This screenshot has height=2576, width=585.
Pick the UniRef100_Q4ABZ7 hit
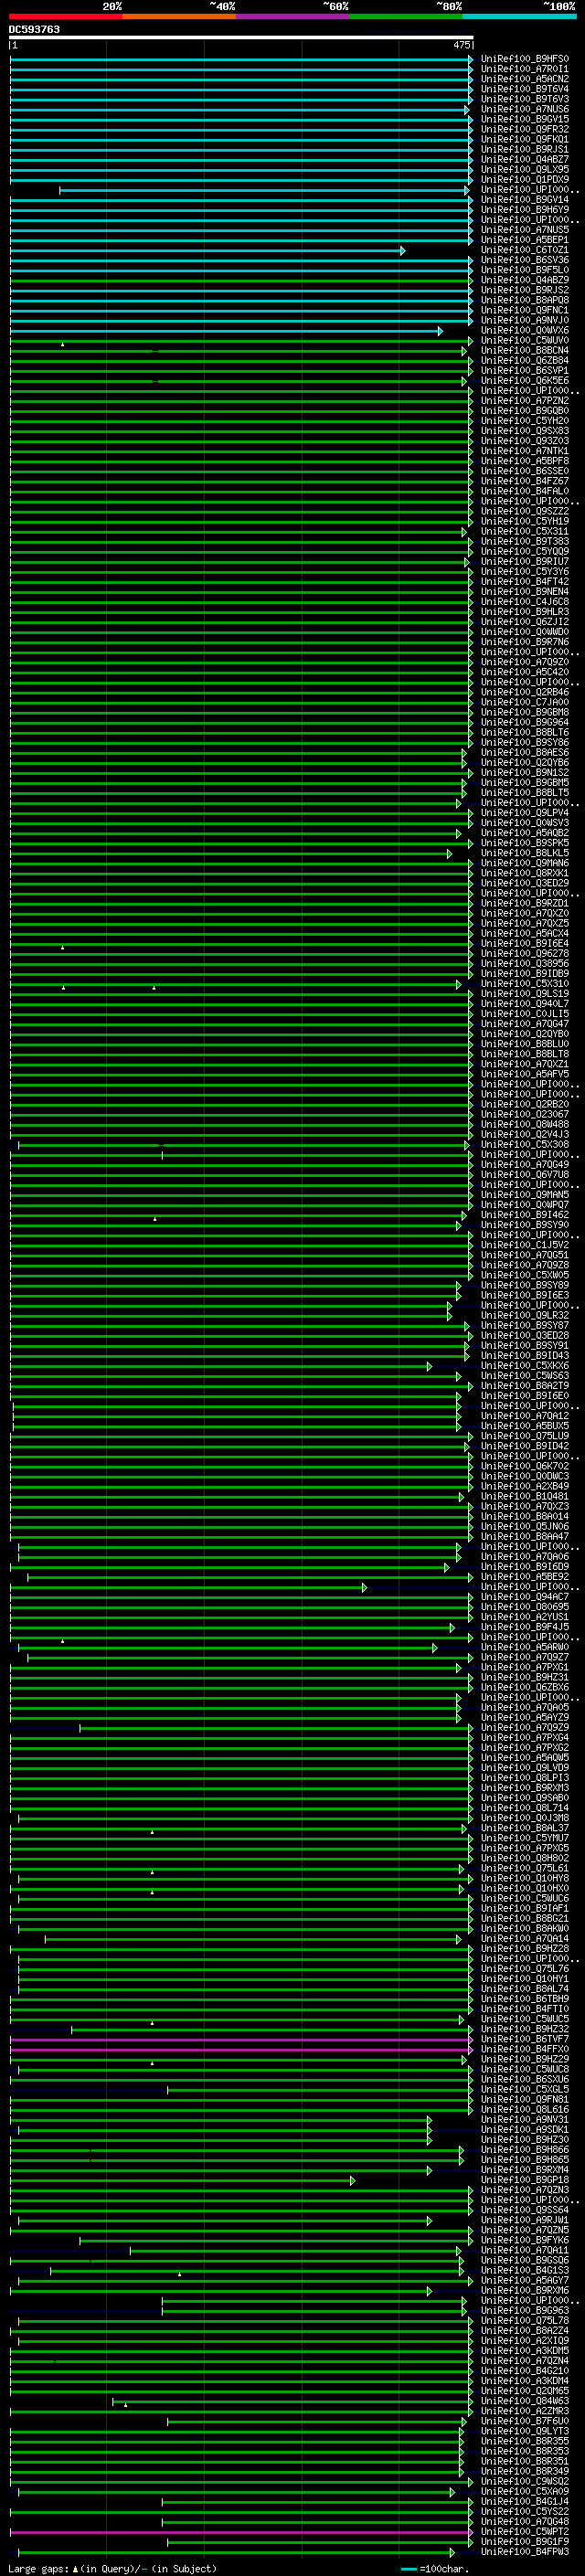(x=524, y=159)
